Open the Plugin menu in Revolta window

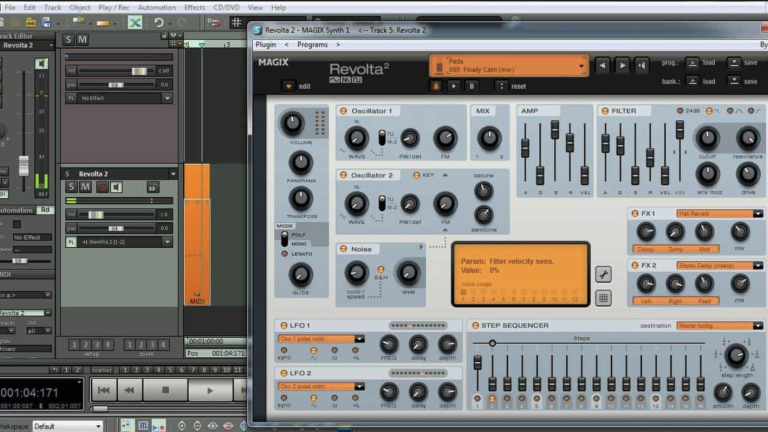click(265, 45)
